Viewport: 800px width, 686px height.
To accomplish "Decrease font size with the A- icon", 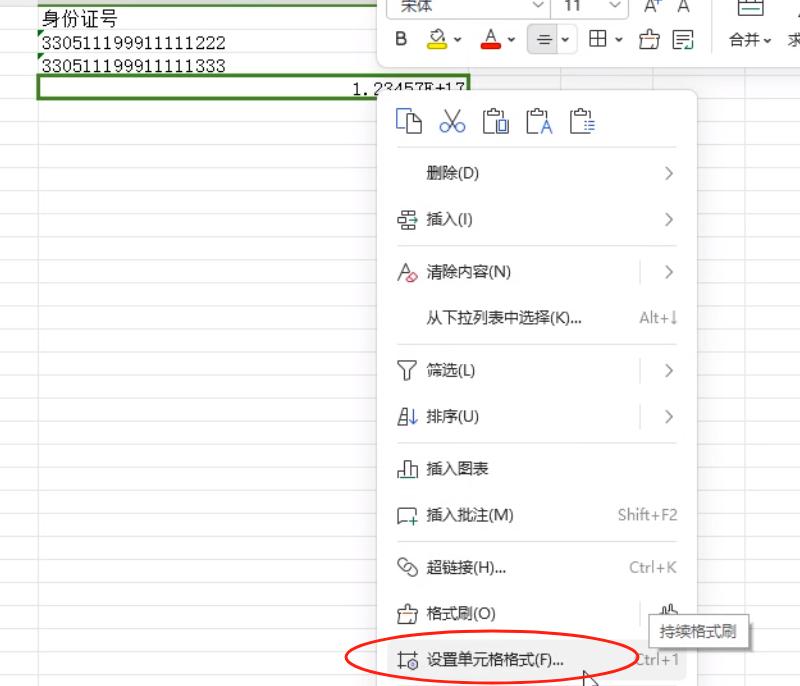I will [x=683, y=6].
